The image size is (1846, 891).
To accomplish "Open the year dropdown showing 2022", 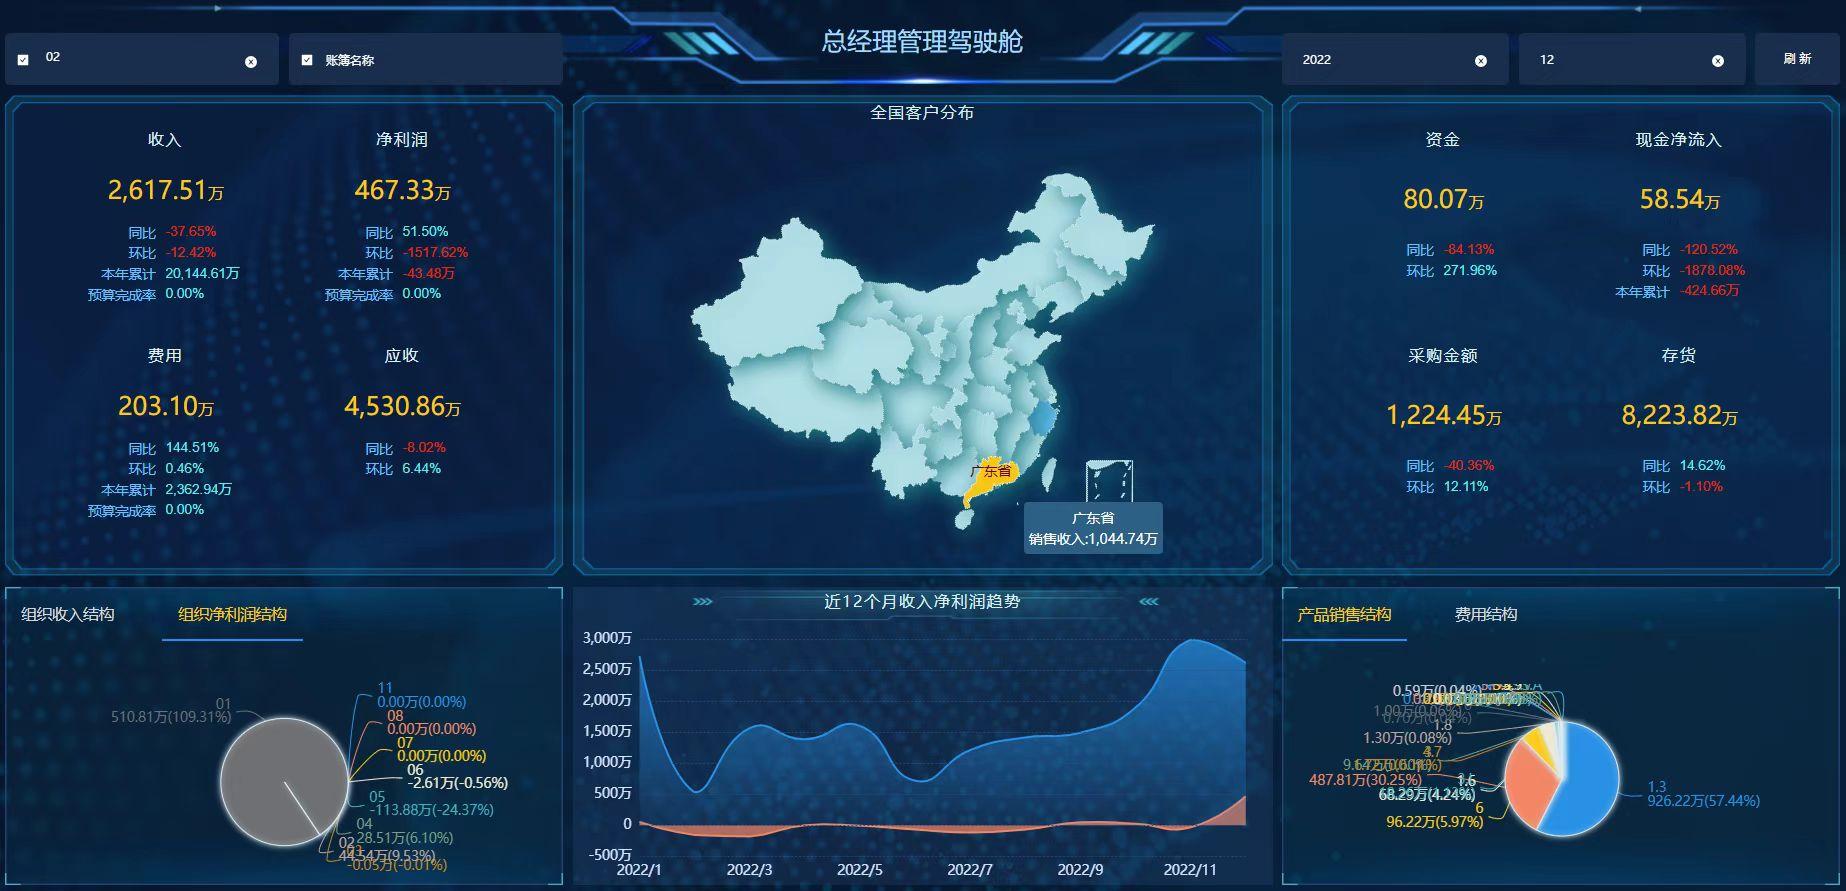I will point(1380,60).
